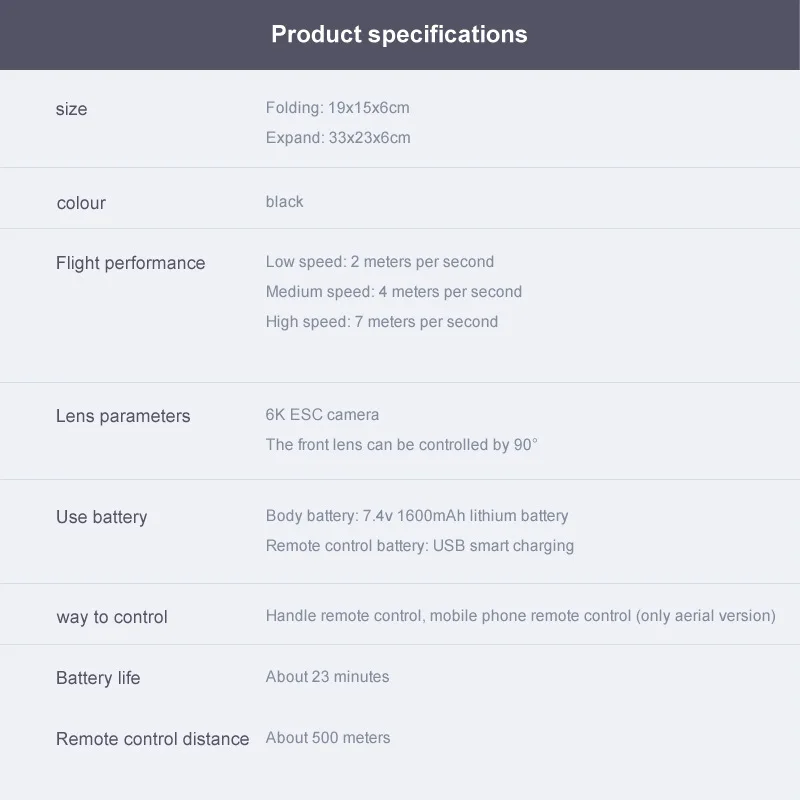Viewport: 800px width, 800px height.
Task: Click the 'Flight performance' label
Action: [130, 263]
